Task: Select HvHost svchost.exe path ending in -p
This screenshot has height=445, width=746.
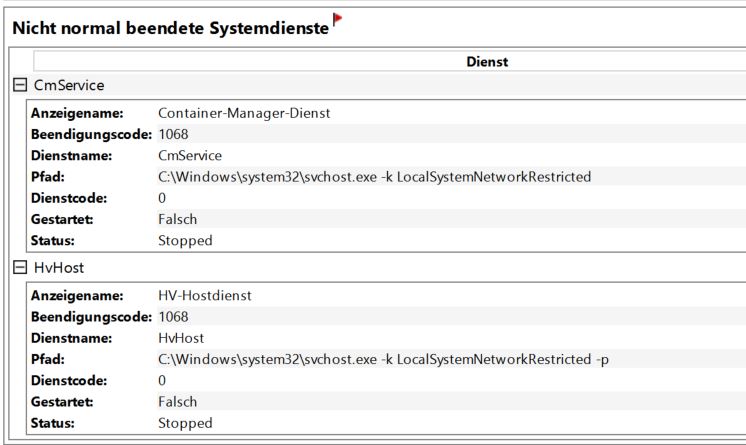Action: point(383,359)
